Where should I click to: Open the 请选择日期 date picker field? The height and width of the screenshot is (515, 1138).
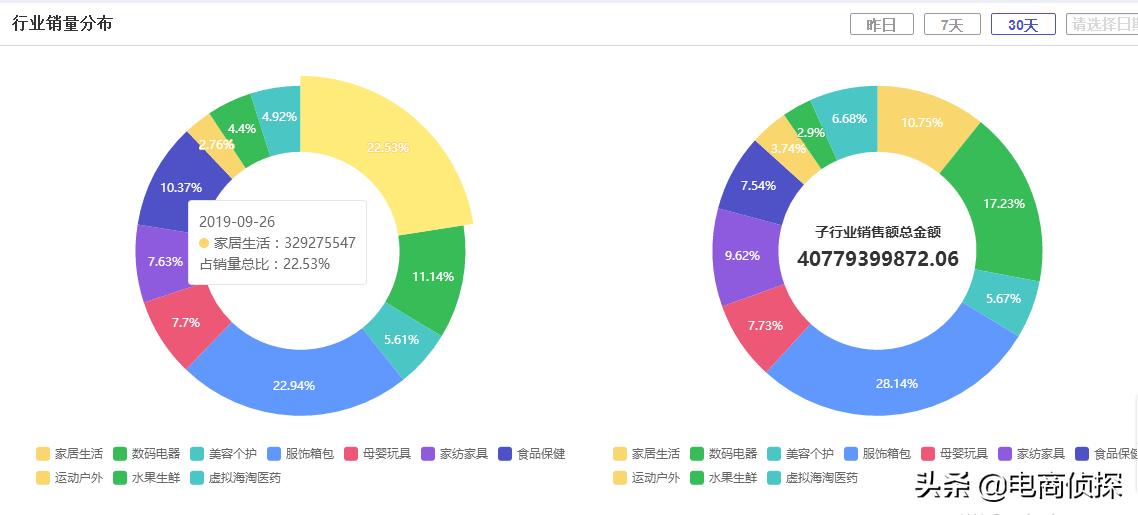(1100, 25)
